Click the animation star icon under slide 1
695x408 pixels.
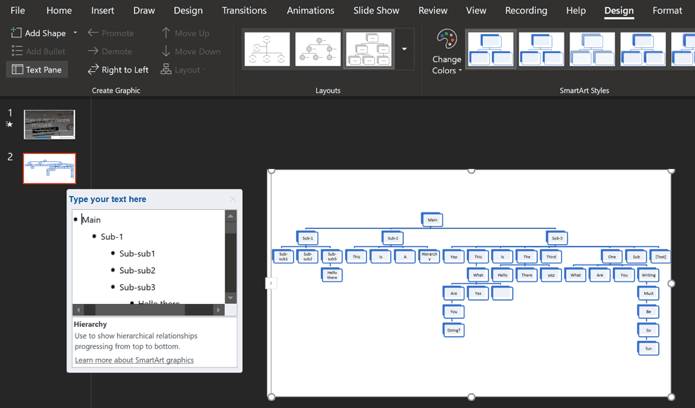[x=9, y=125]
